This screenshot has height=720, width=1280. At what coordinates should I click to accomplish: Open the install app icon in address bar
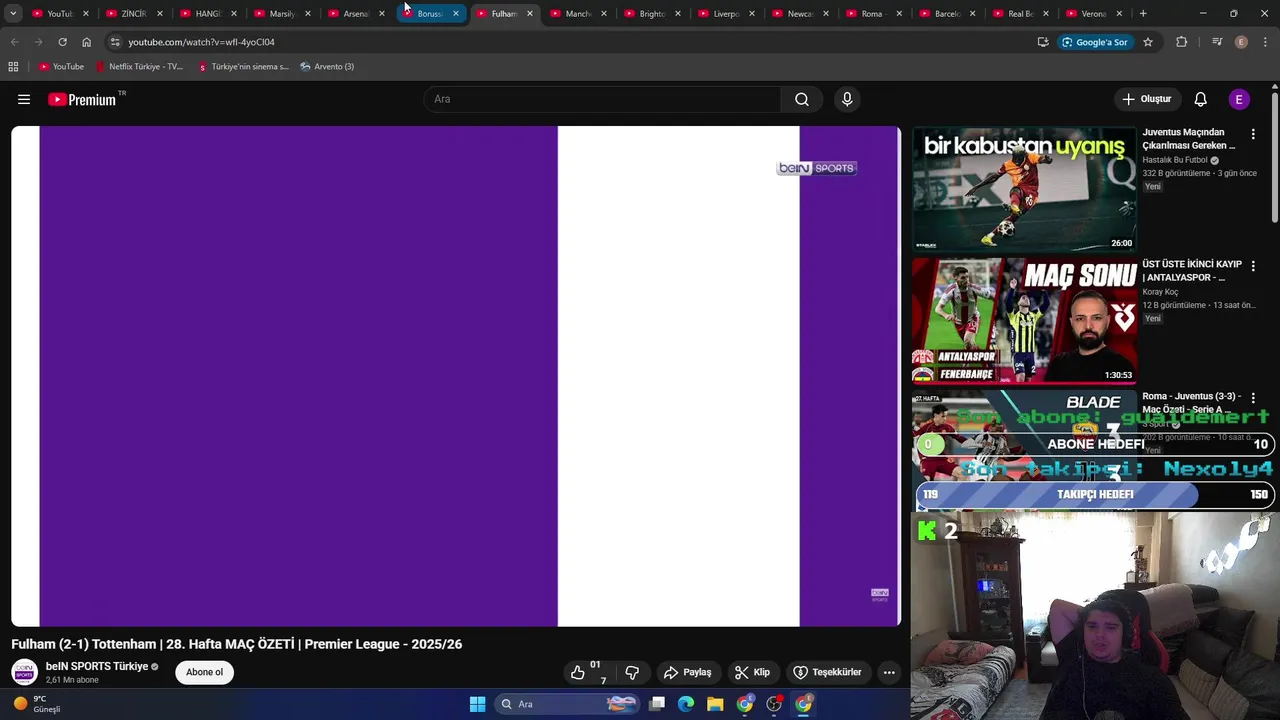(1043, 42)
